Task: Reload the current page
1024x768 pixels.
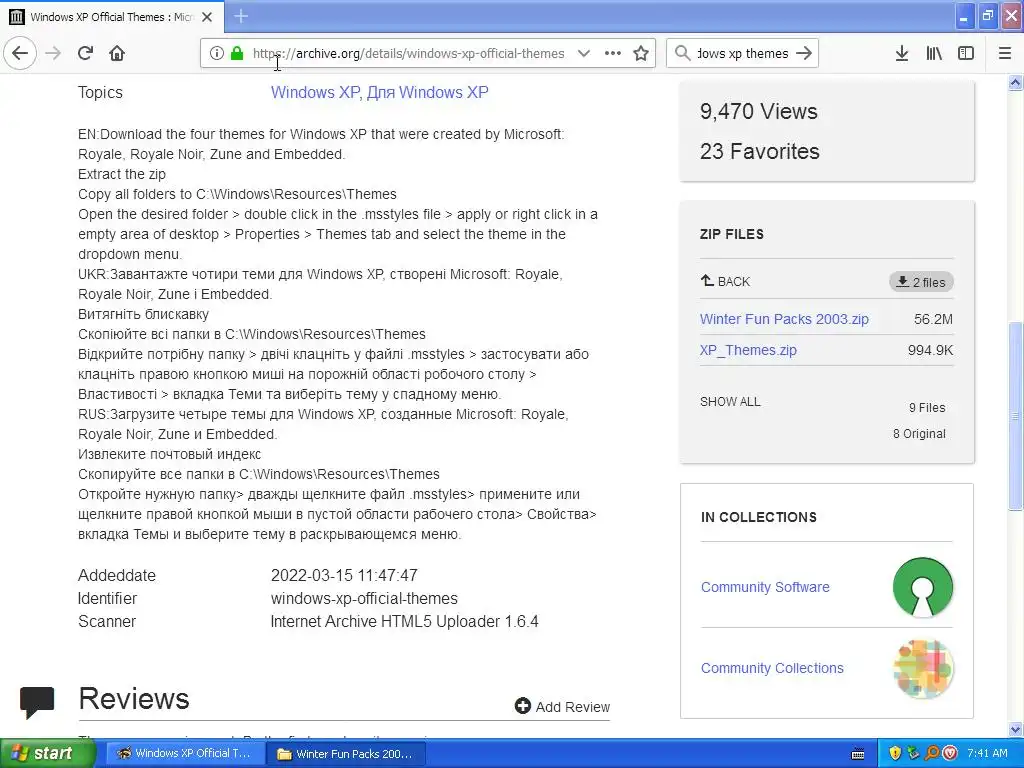Action: (86, 53)
